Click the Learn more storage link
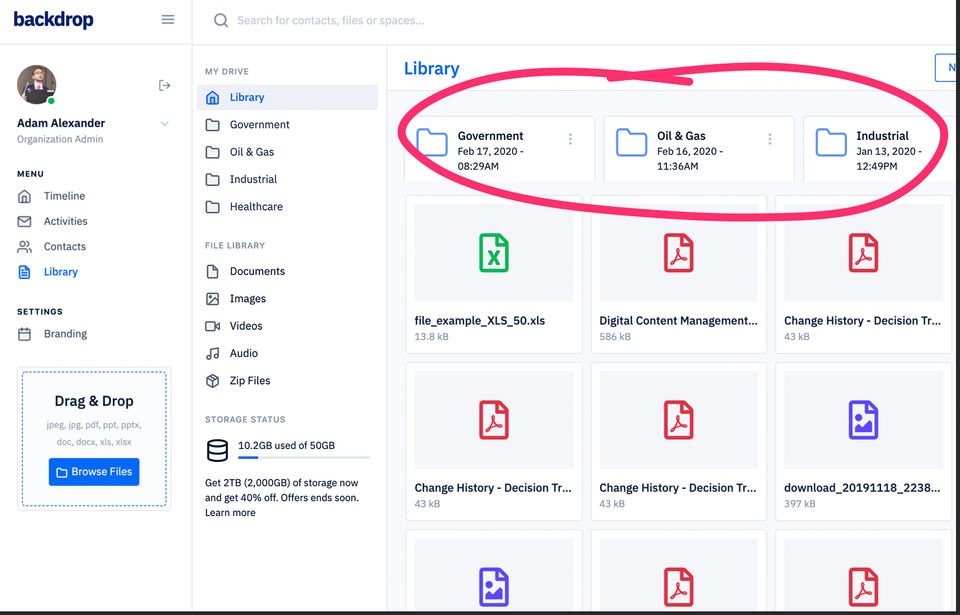 [x=230, y=513]
